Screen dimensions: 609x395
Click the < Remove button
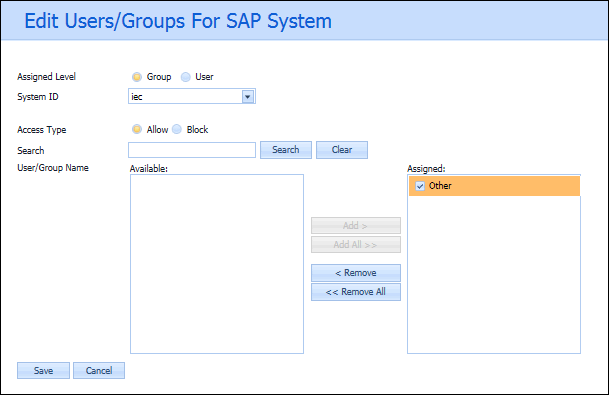click(356, 273)
